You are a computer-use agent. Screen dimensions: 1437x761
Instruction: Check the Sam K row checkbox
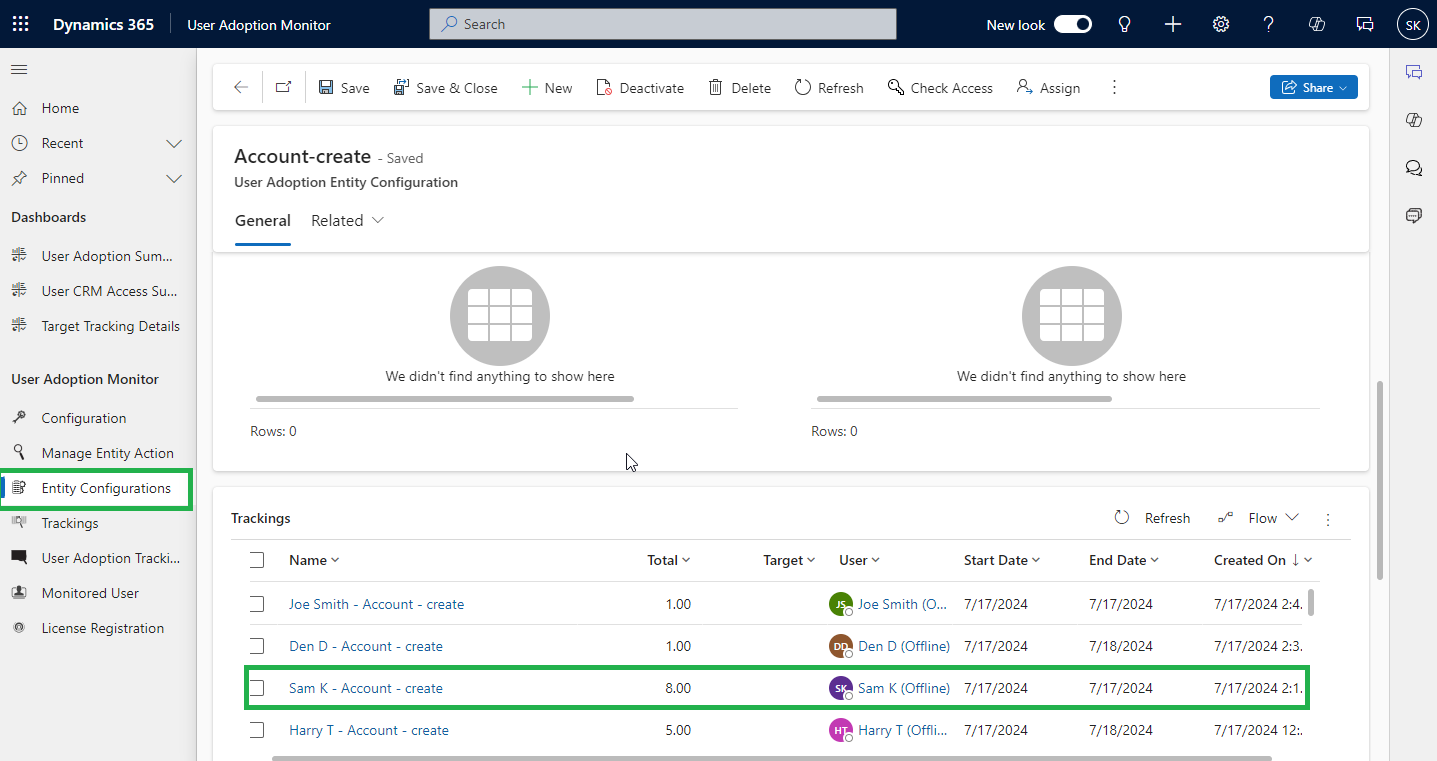pos(257,688)
